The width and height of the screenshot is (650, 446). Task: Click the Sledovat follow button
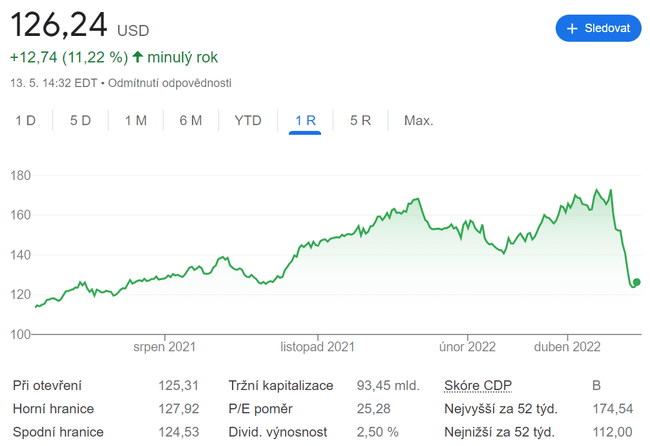[x=598, y=29]
